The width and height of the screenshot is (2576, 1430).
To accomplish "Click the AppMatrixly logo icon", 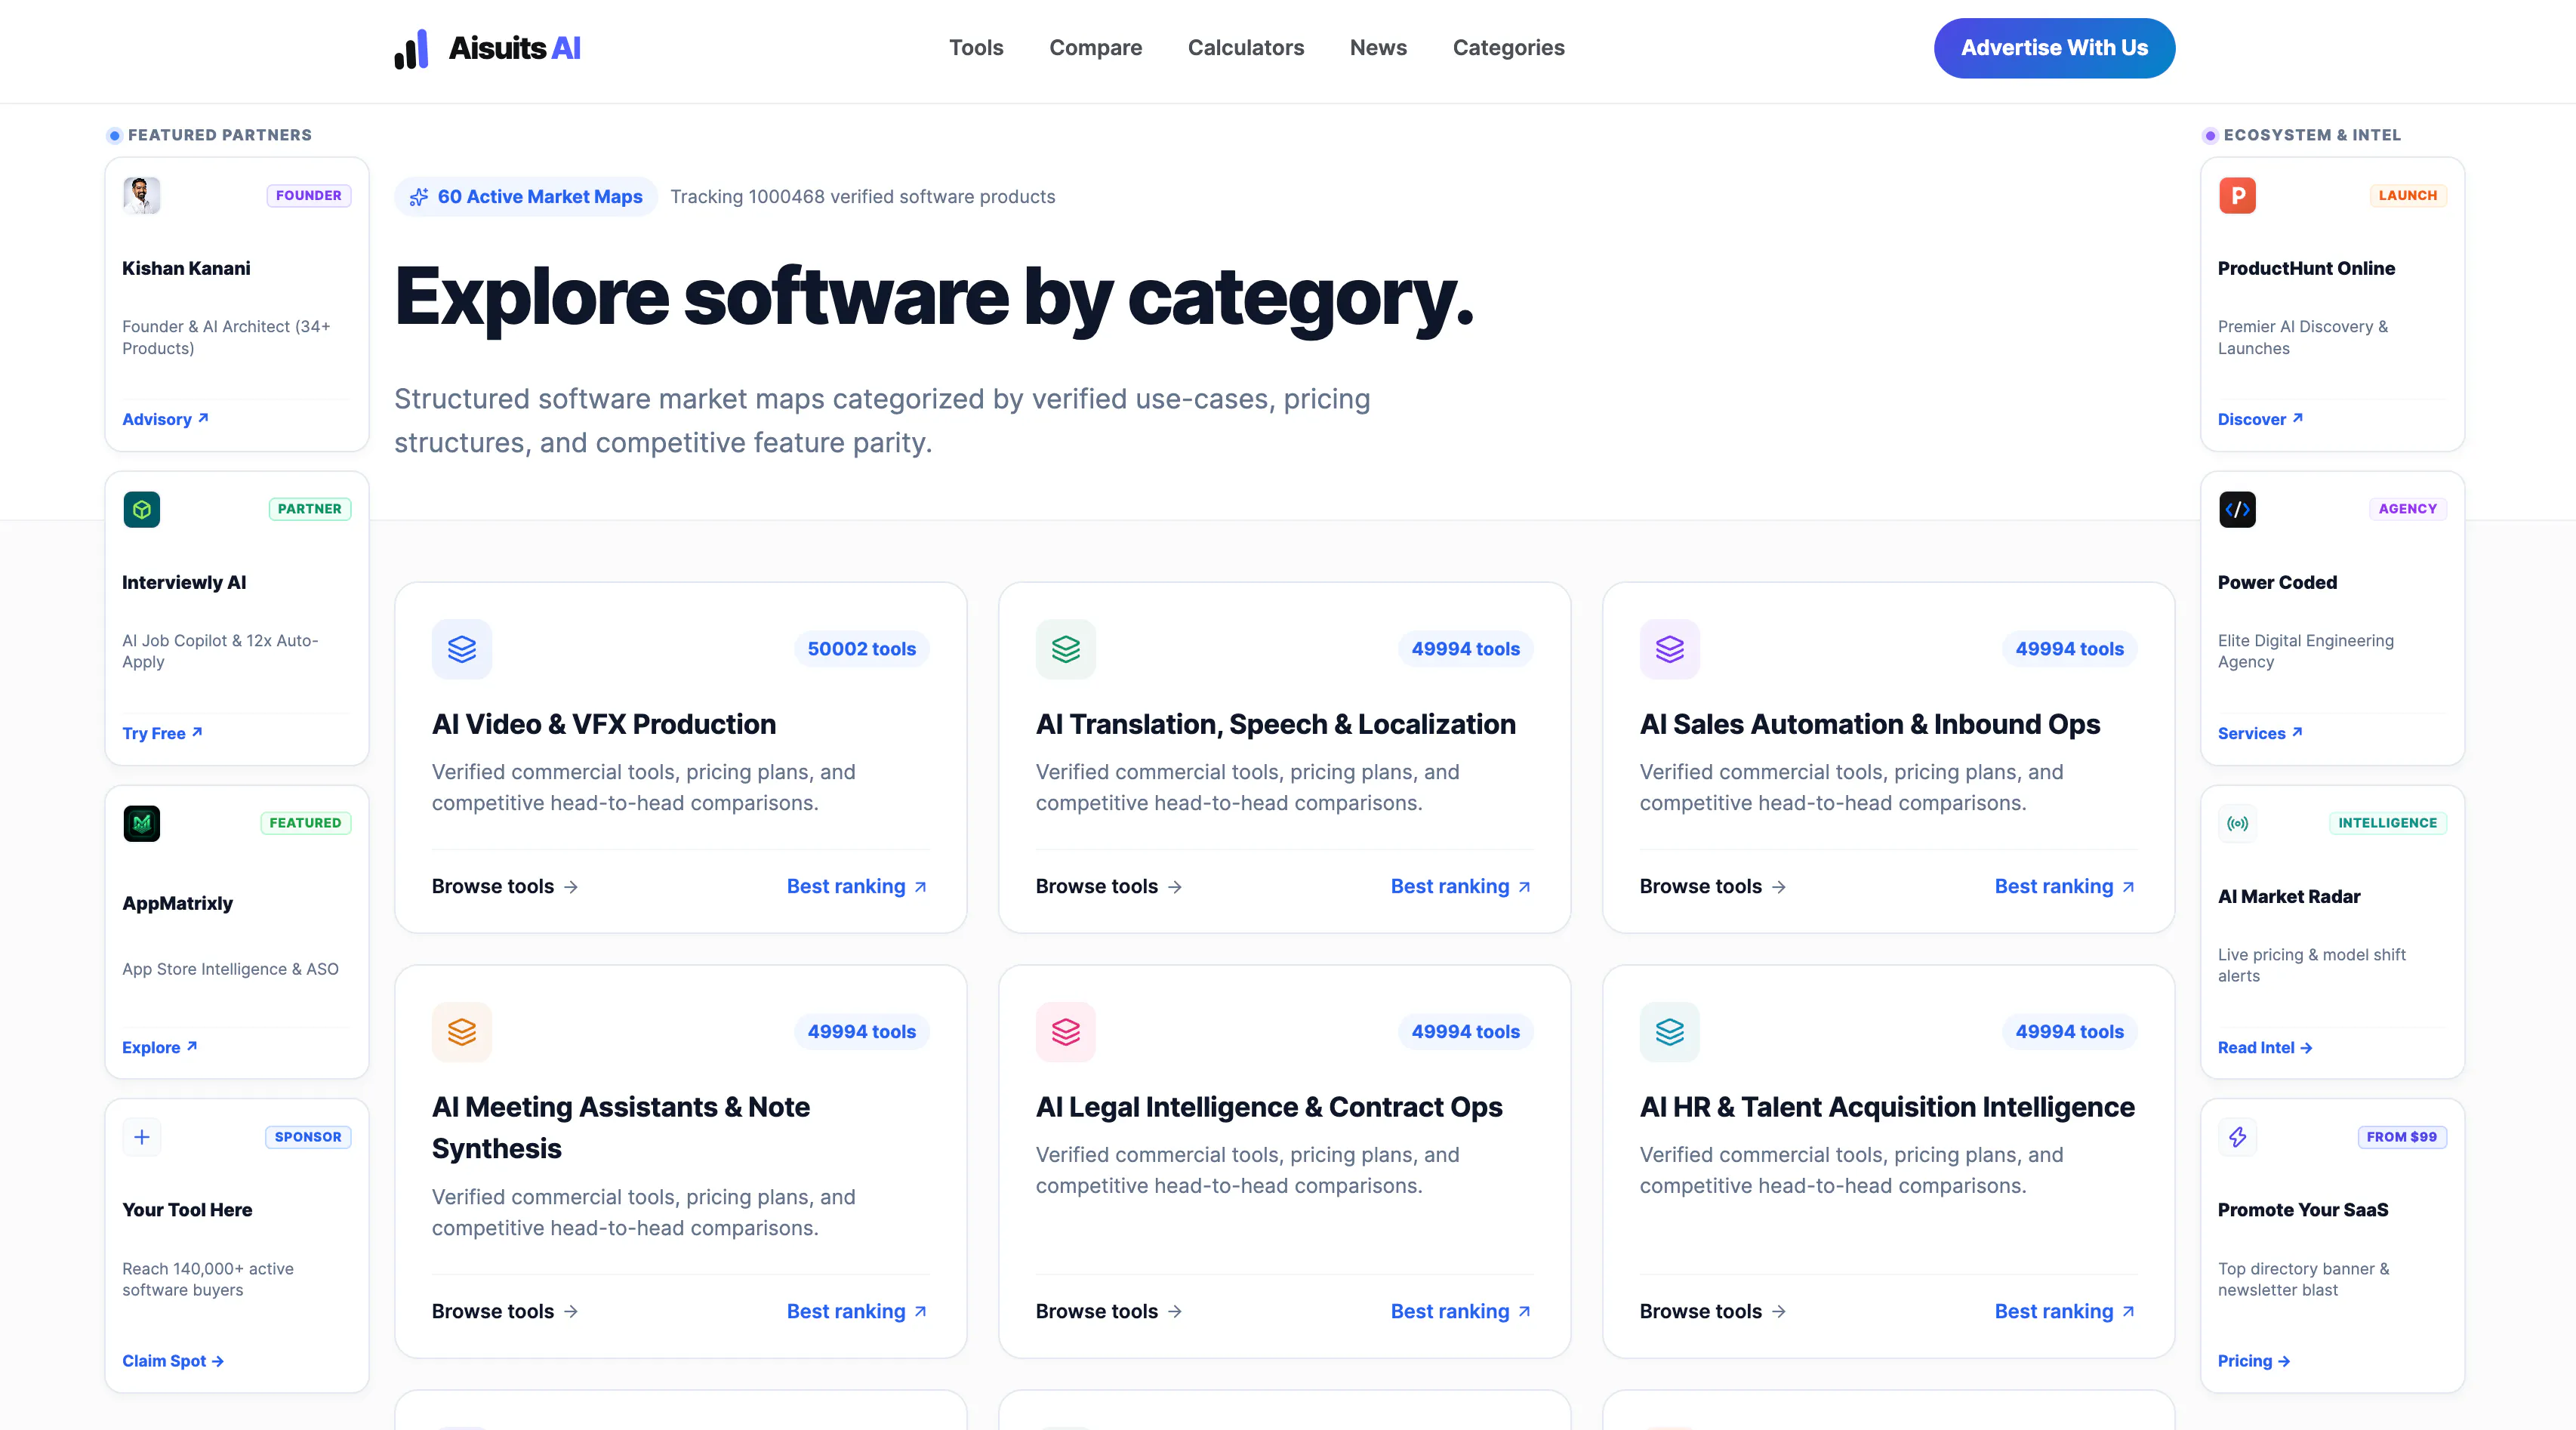I will pos(142,823).
